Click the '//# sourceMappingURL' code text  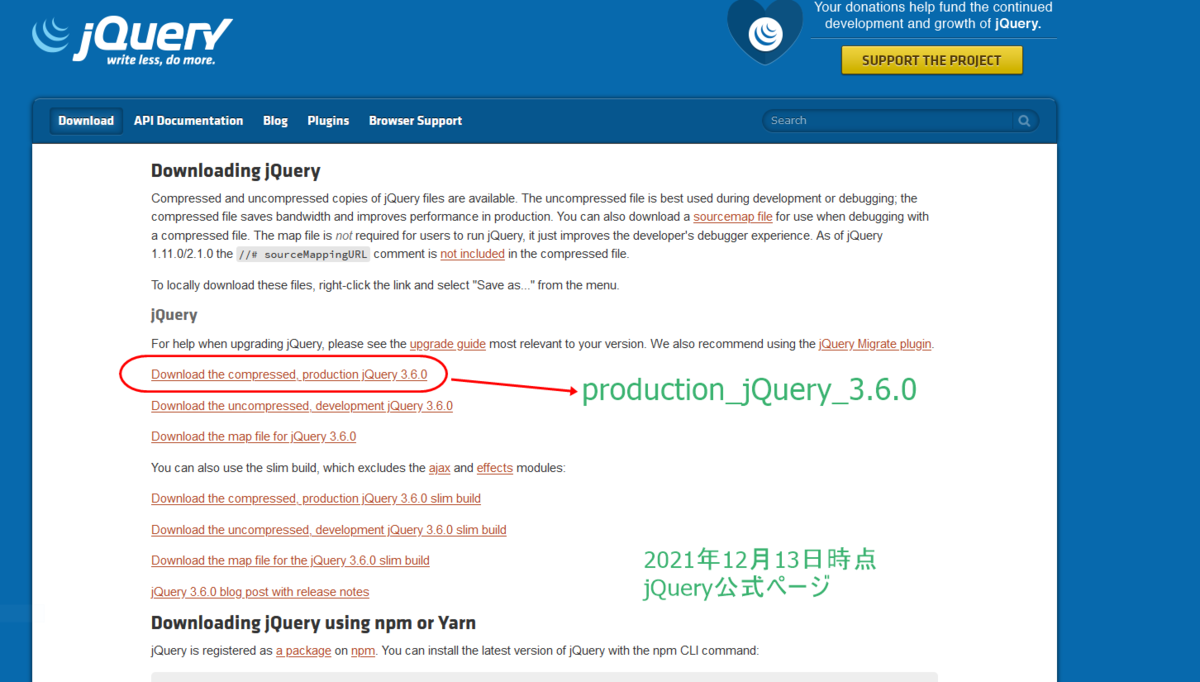coord(303,254)
